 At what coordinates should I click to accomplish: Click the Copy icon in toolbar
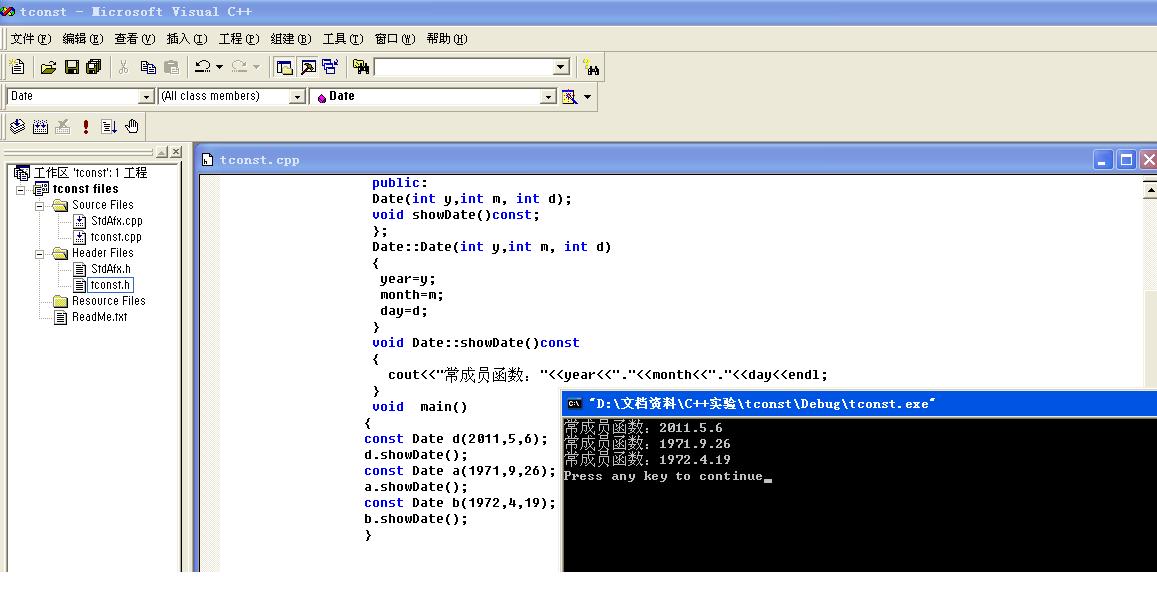148,67
